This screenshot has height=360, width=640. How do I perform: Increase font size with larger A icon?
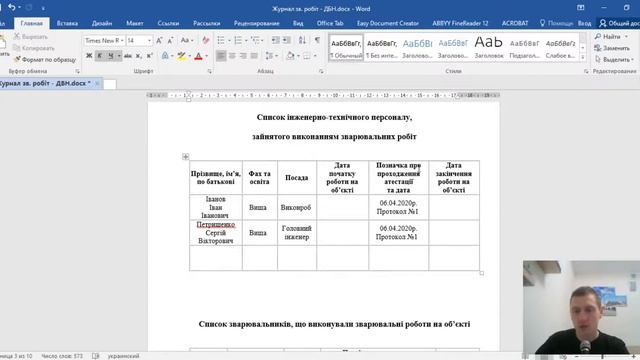159,40
